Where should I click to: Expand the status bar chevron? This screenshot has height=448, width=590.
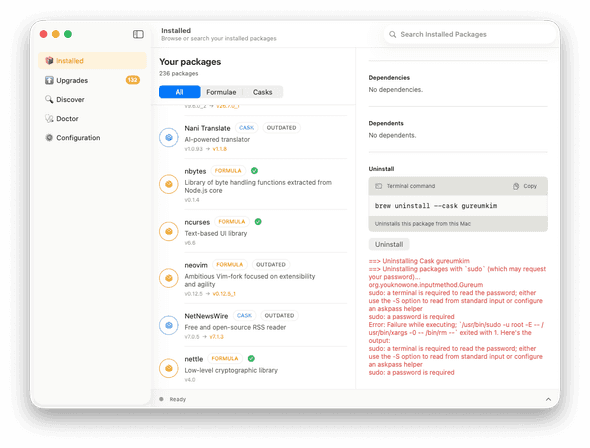(548, 399)
